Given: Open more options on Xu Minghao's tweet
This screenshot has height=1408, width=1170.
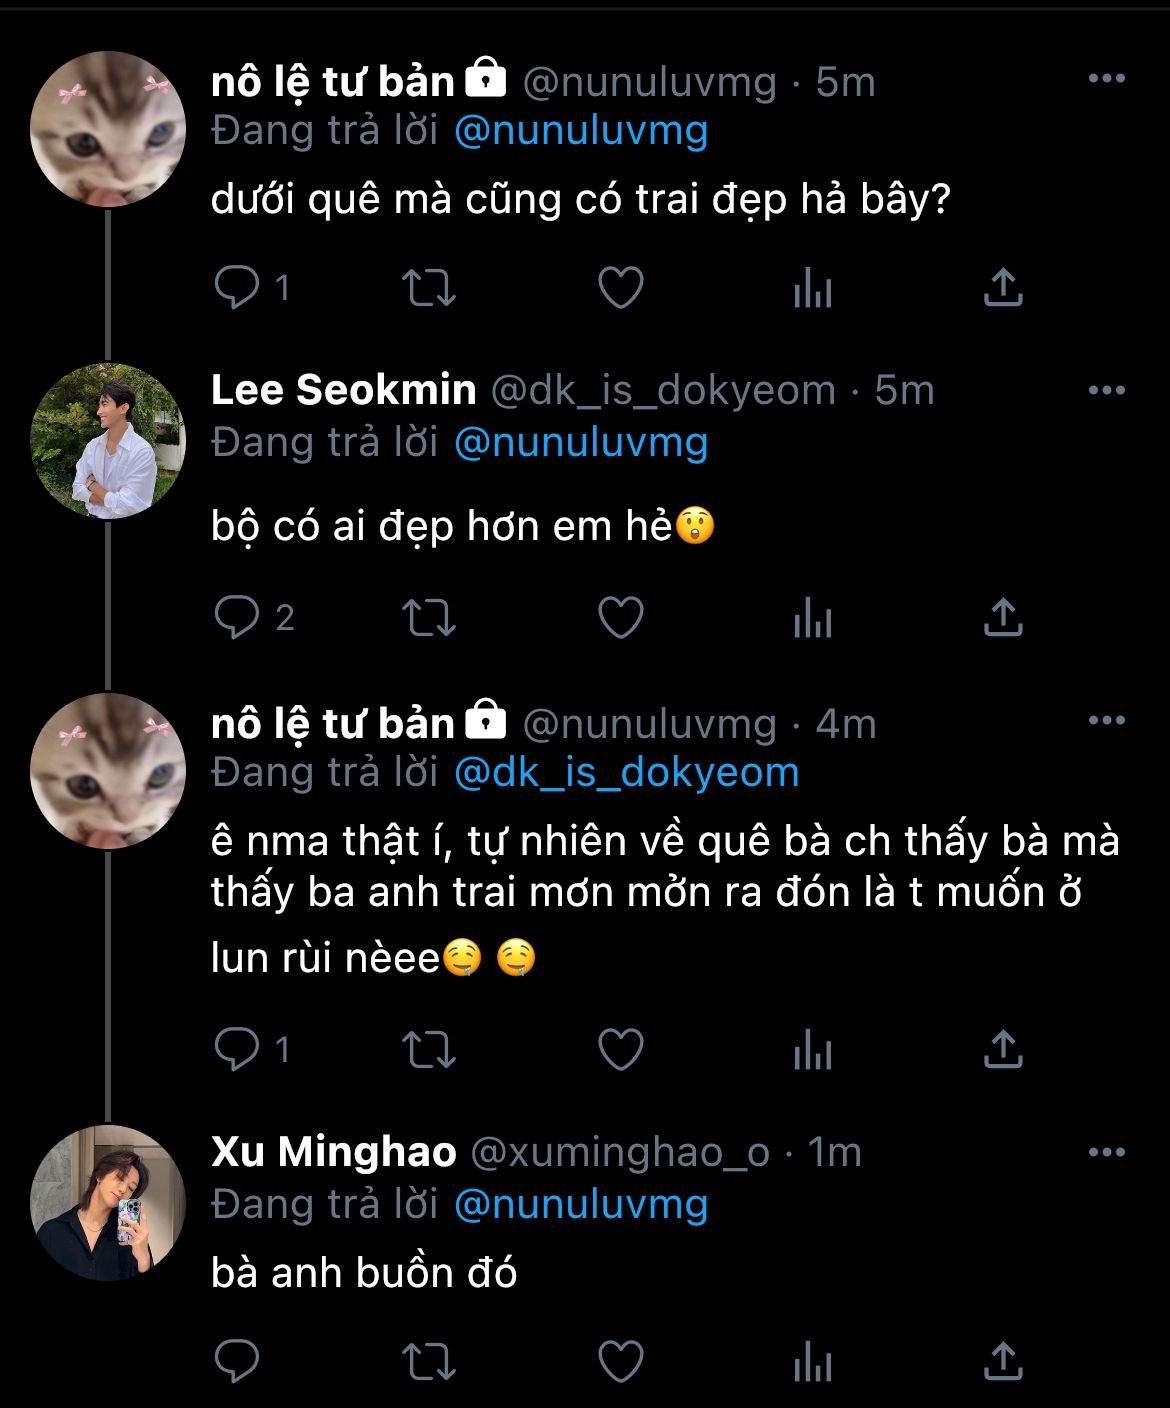Looking at the screenshot, I should click(1106, 1152).
